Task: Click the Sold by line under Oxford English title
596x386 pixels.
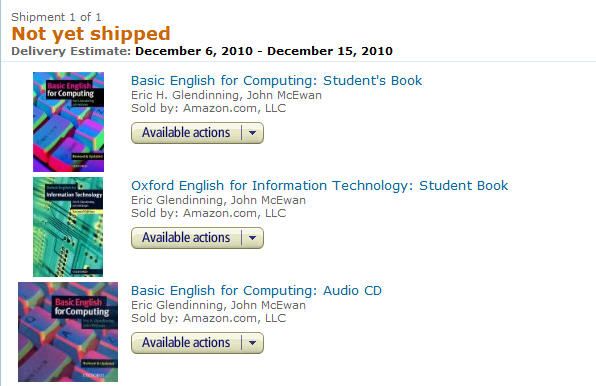Action: 208,213
